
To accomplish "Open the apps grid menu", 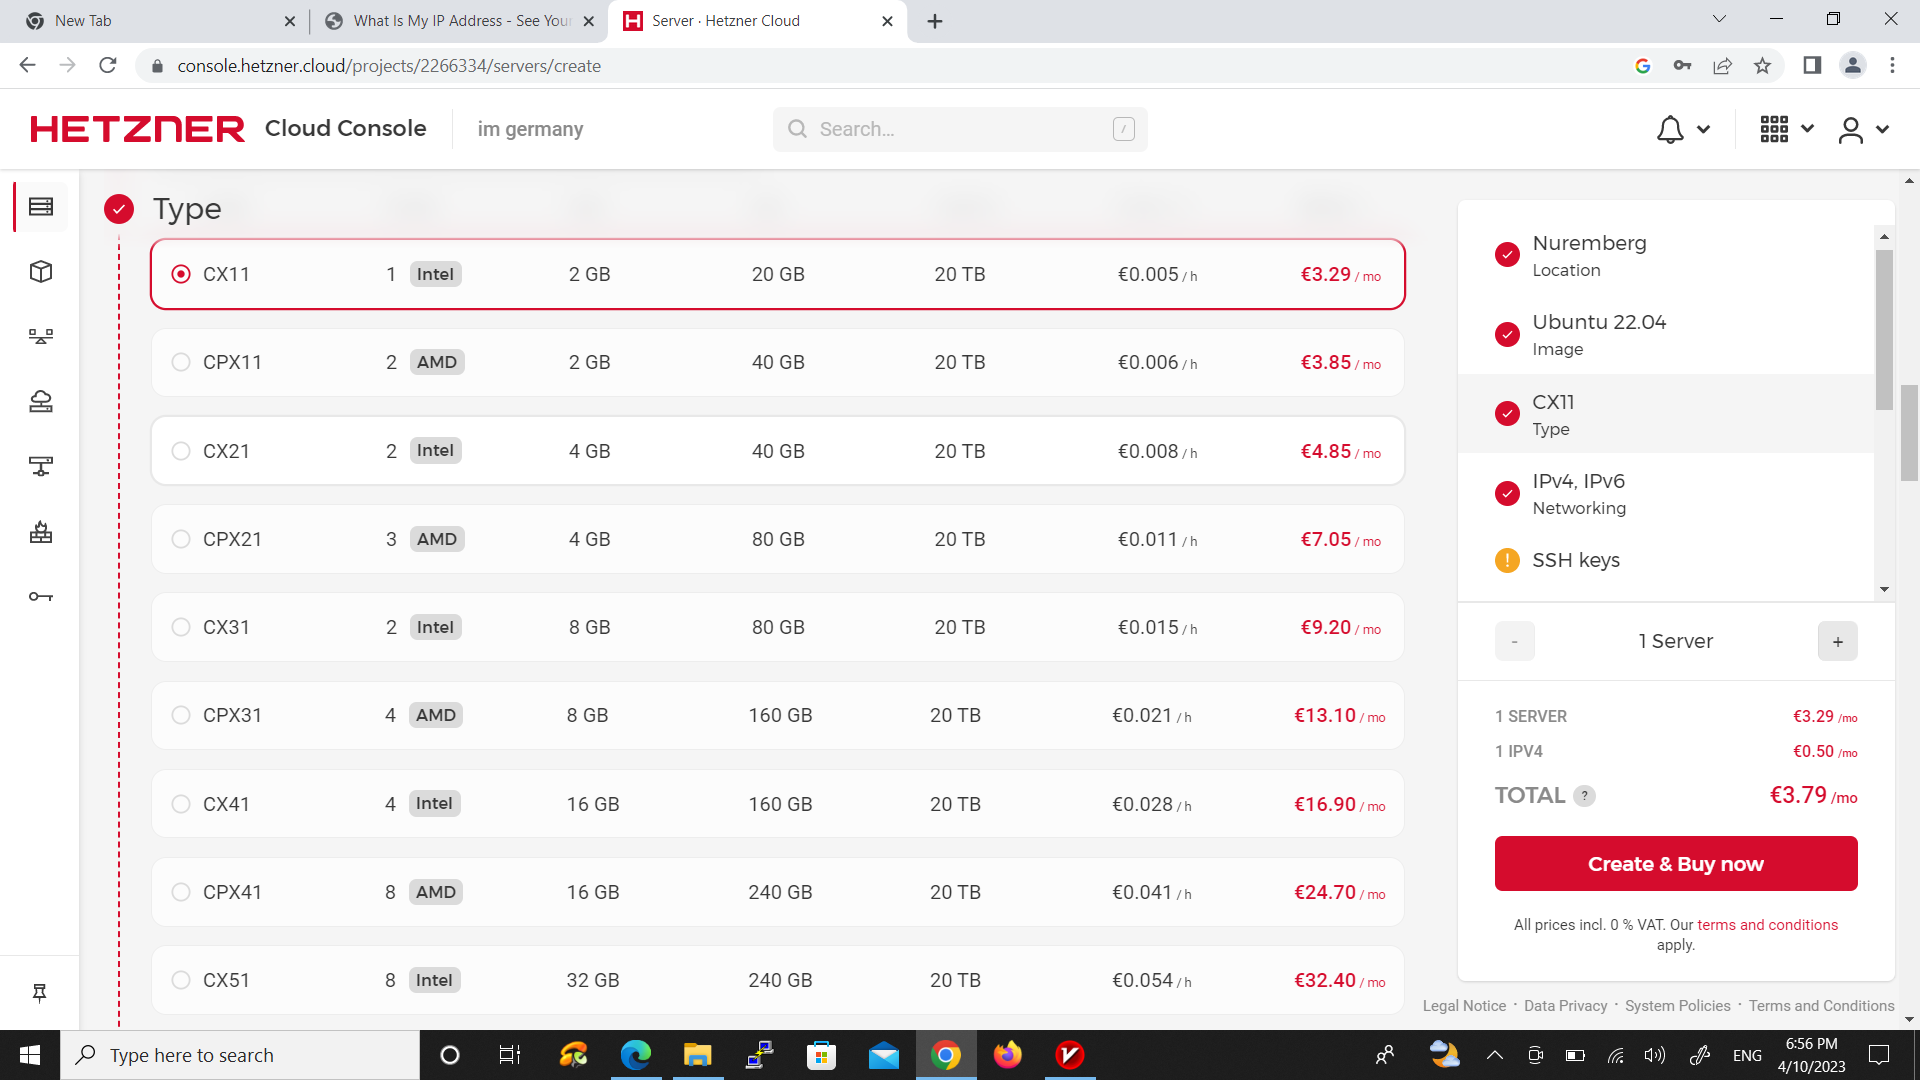I will point(1774,129).
